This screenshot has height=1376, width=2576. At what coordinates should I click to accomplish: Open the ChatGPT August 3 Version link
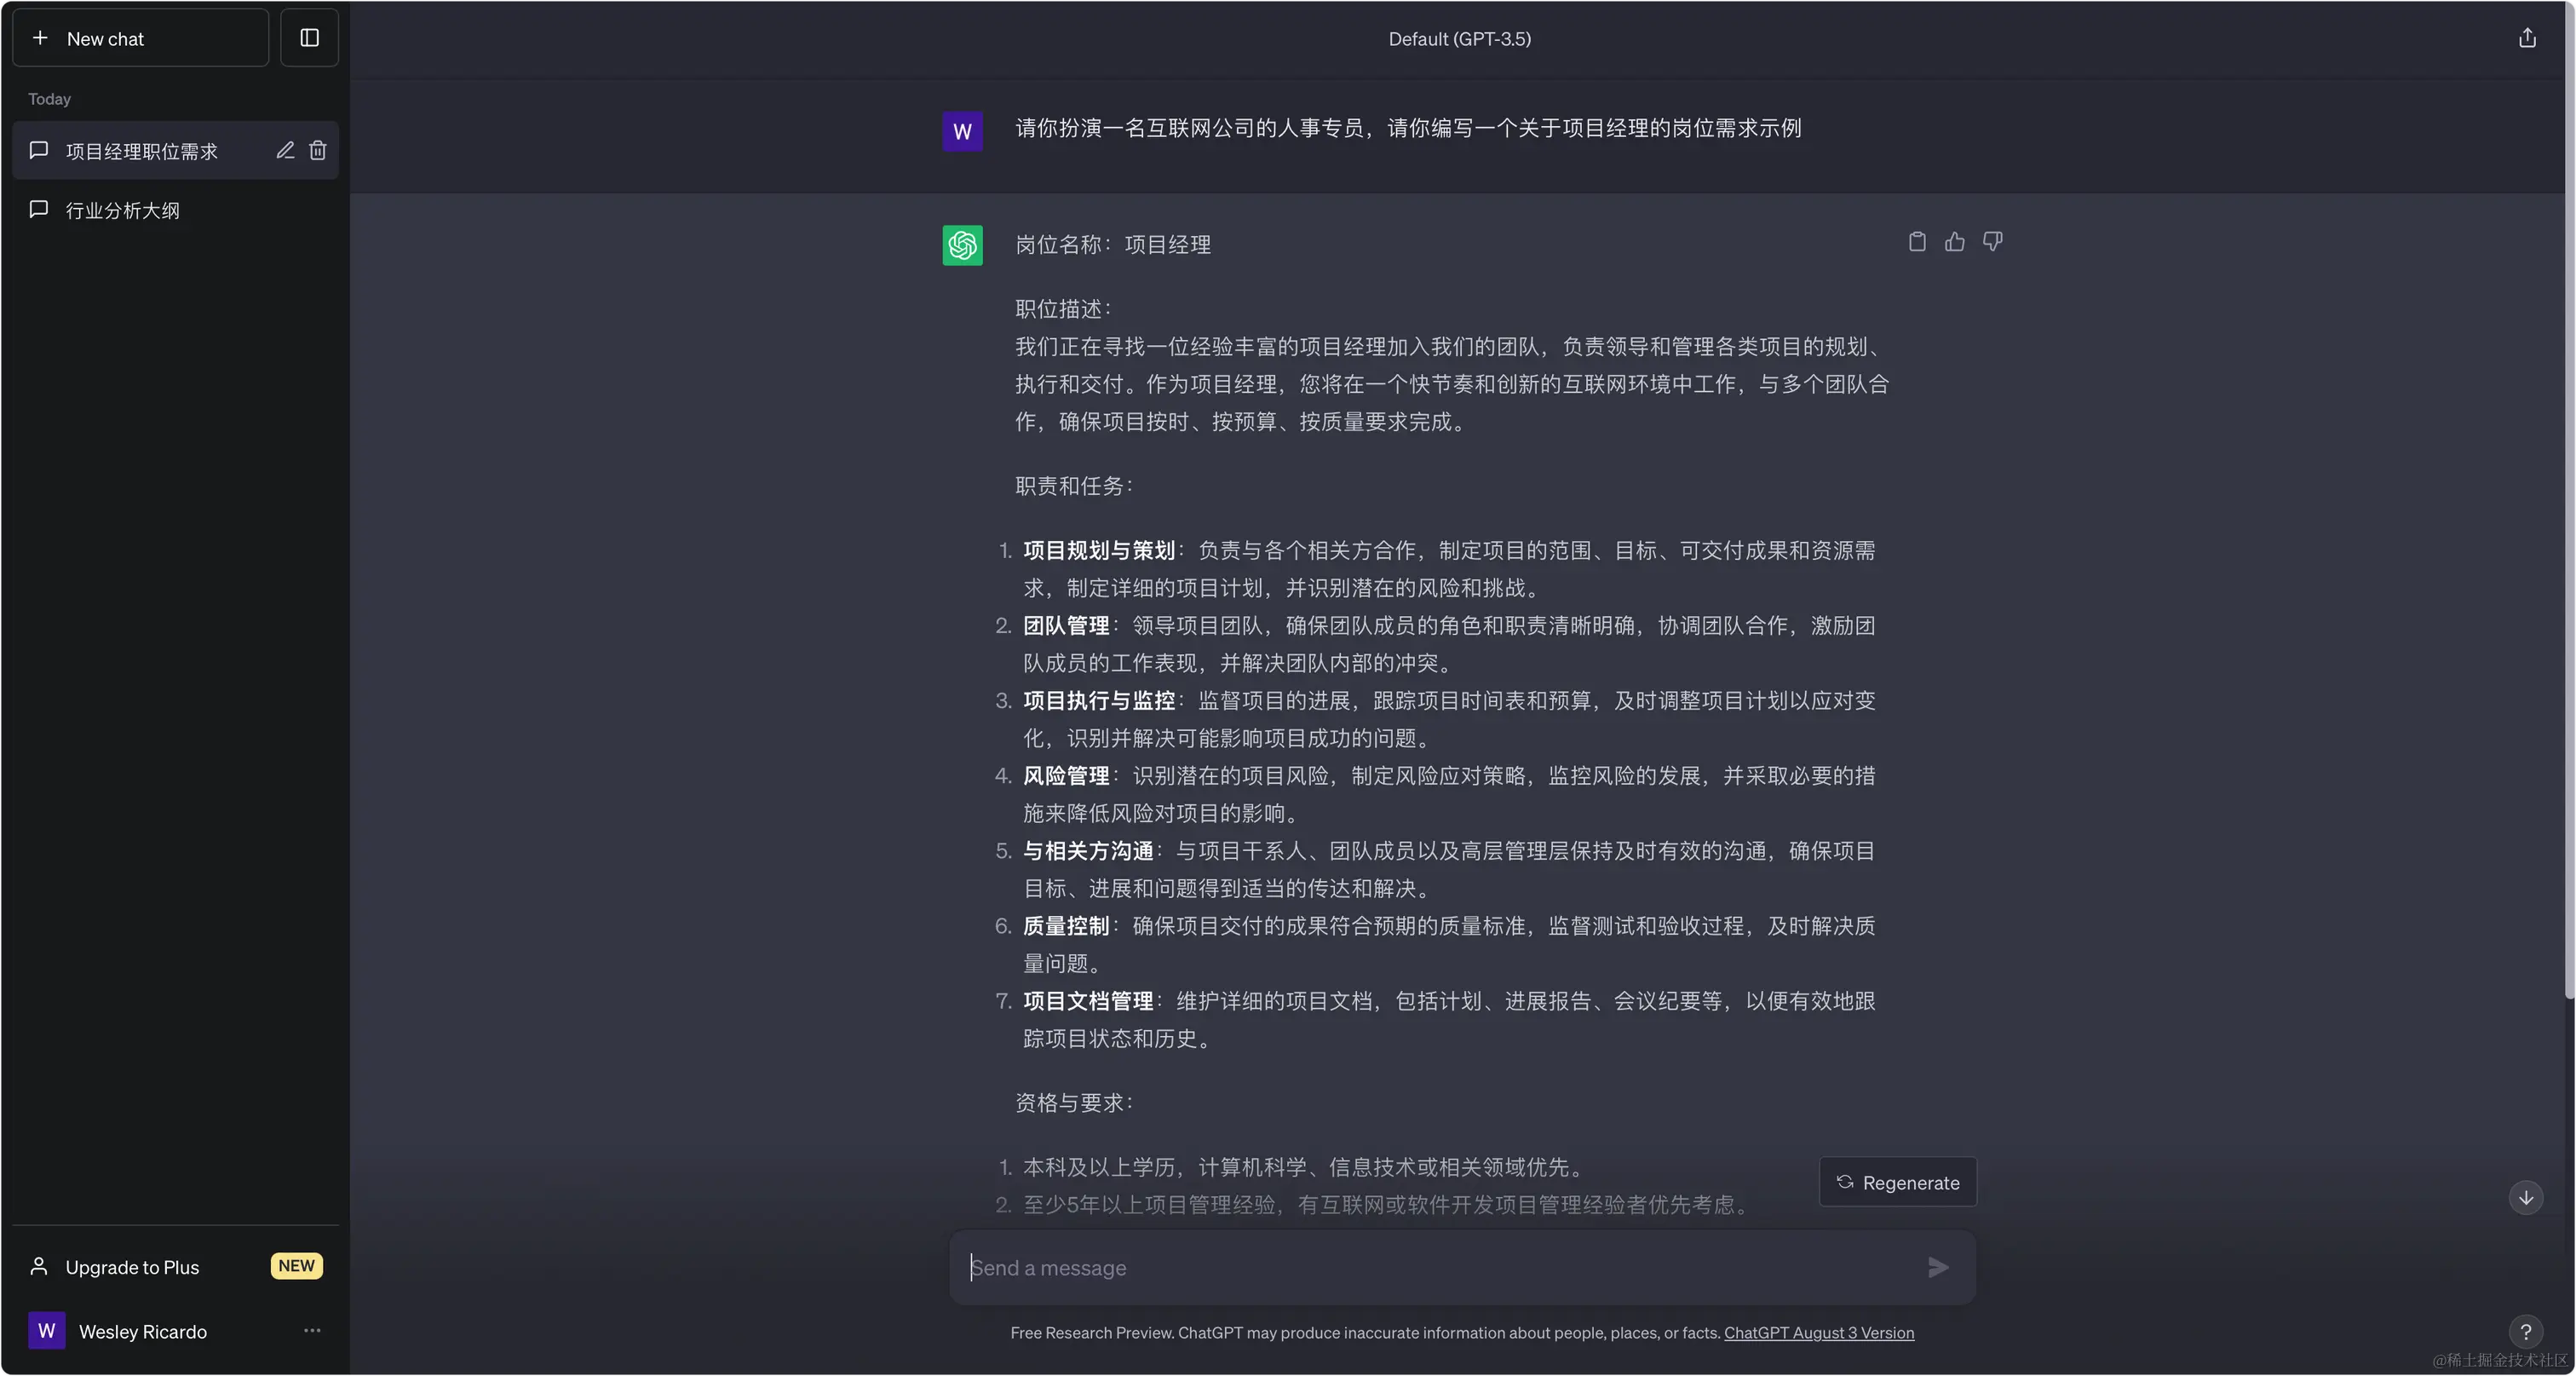(x=1819, y=1333)
